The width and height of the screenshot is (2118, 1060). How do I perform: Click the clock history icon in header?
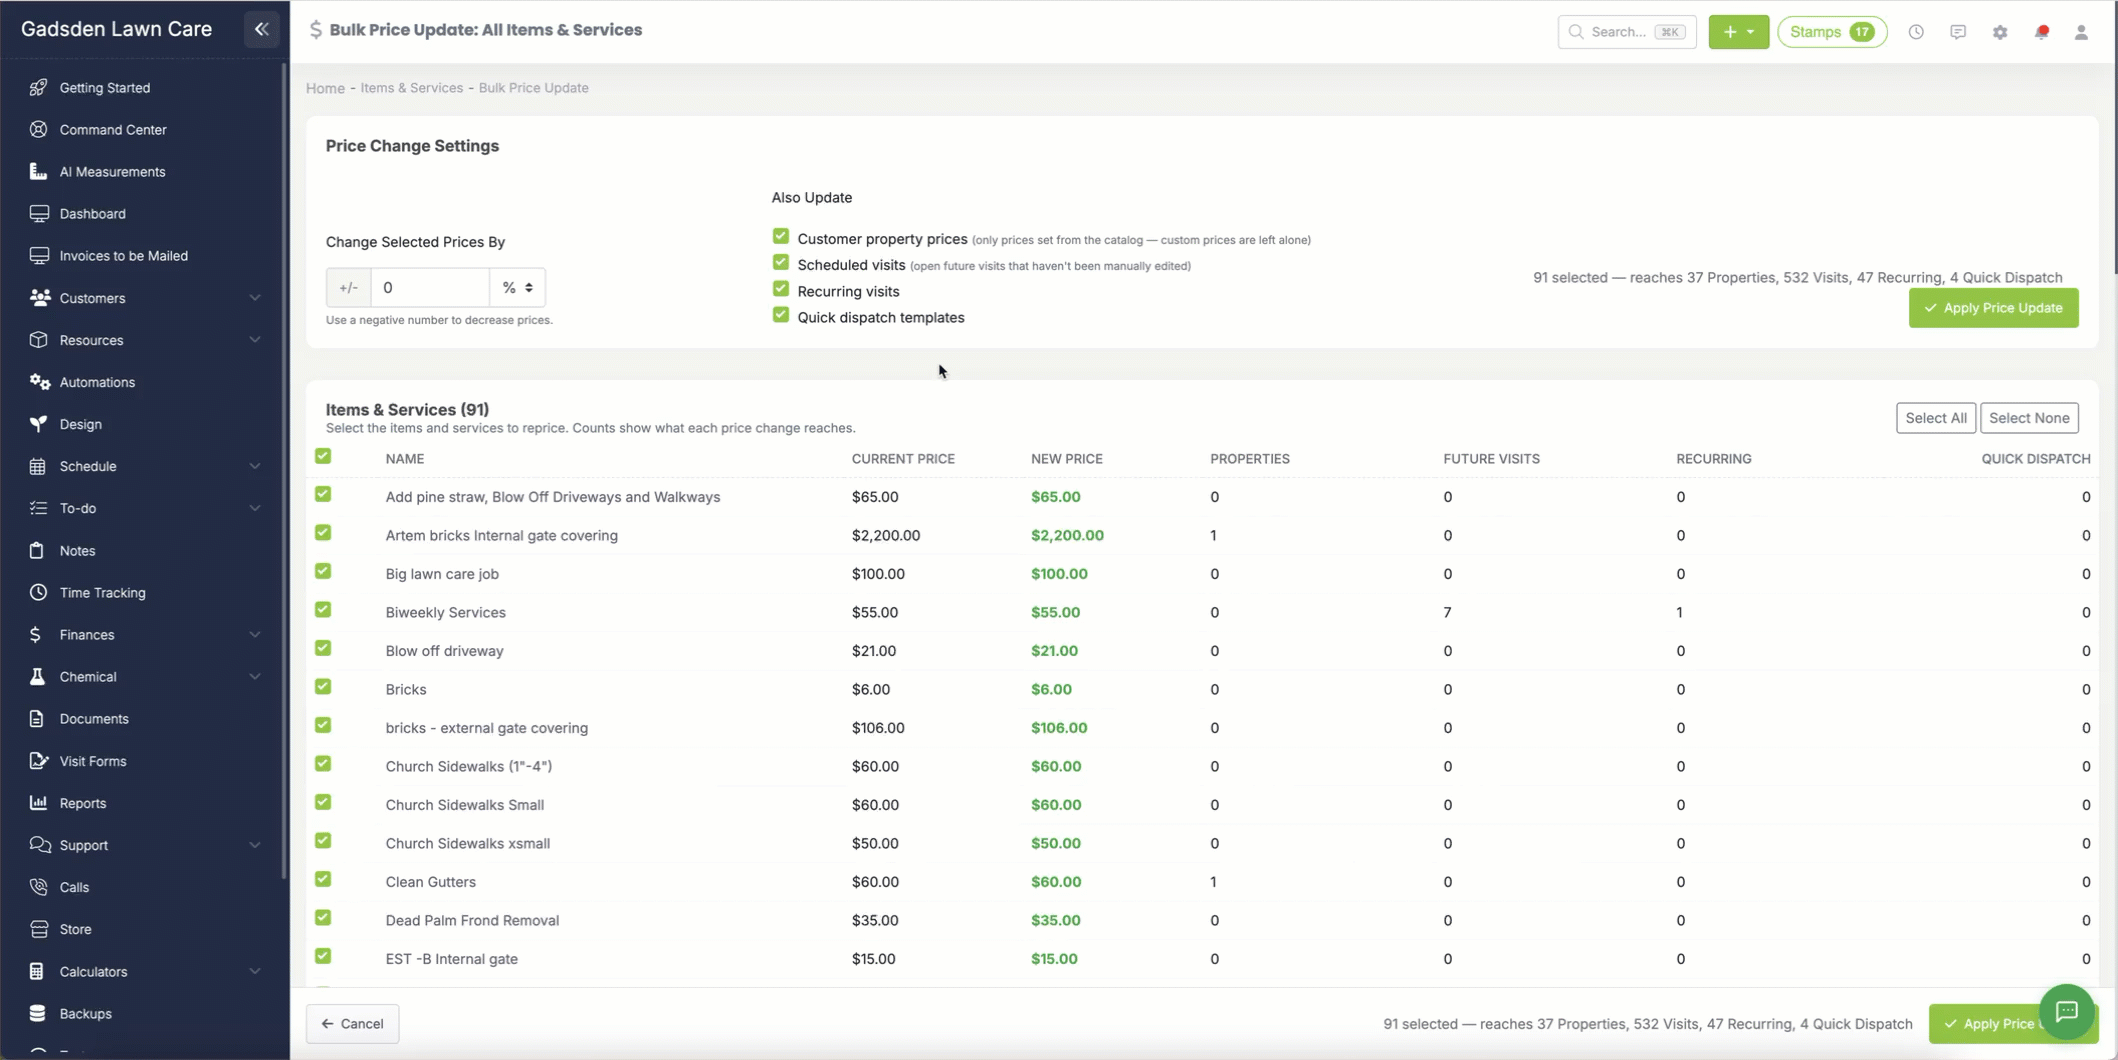tap(1915, 32)
